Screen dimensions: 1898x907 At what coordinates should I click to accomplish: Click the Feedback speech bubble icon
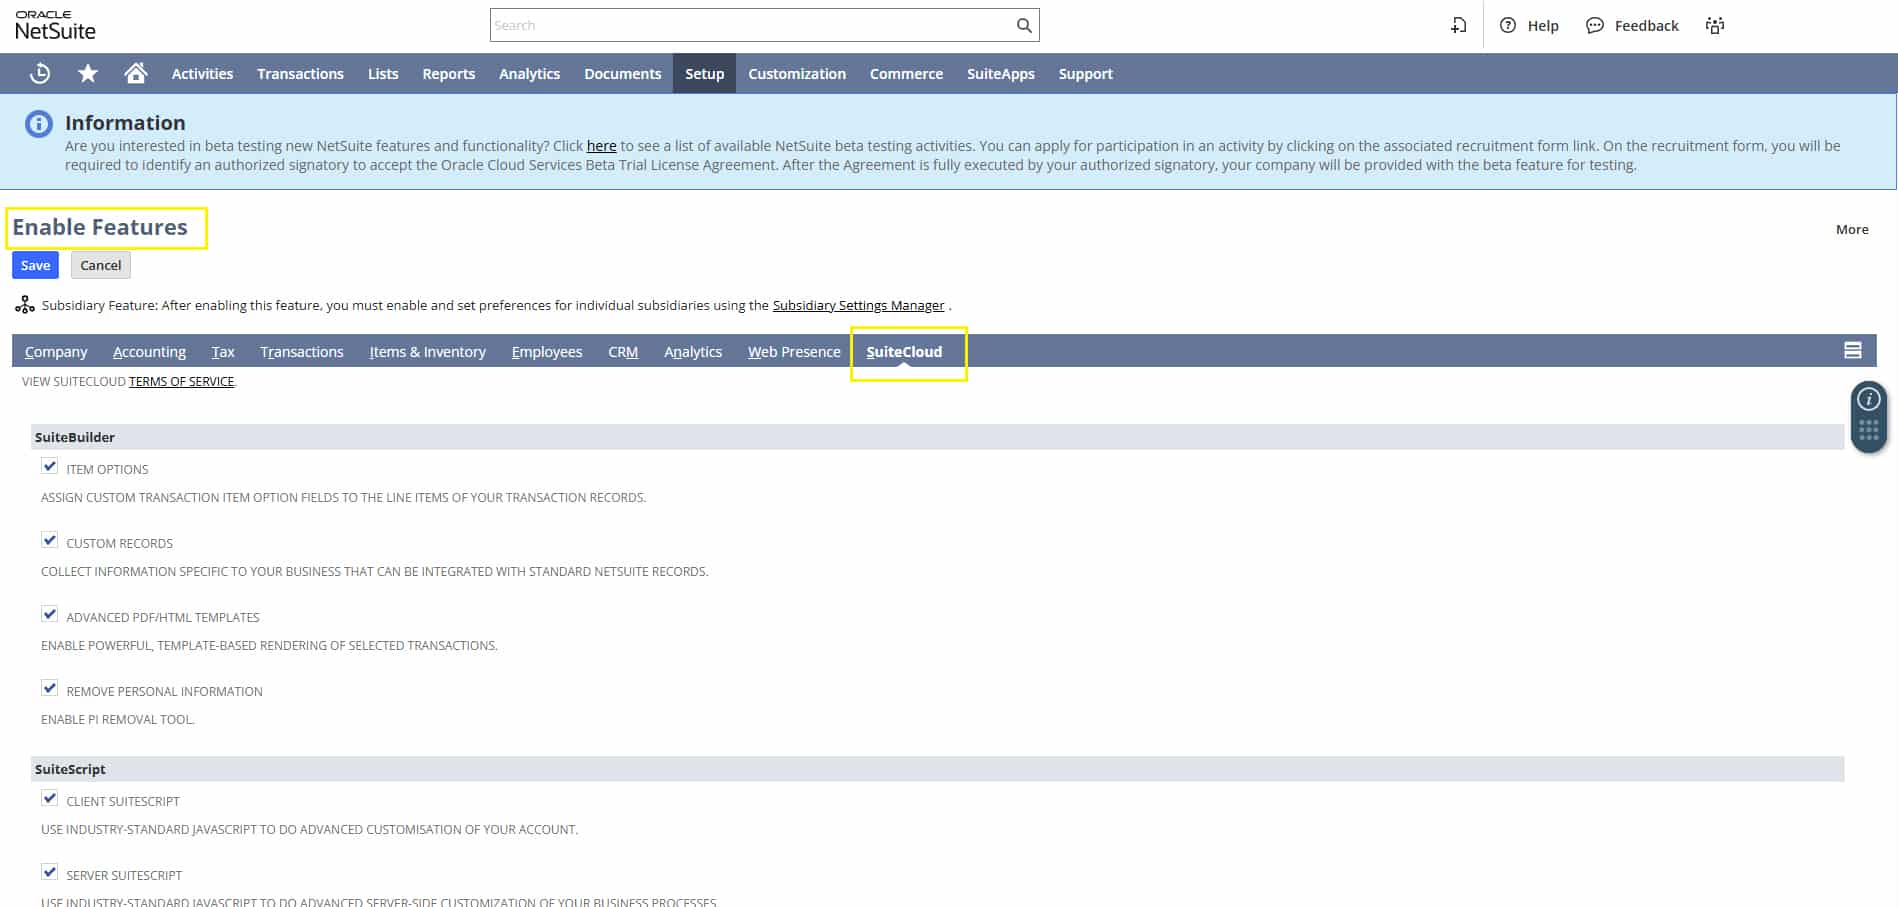coord(1595,25)
